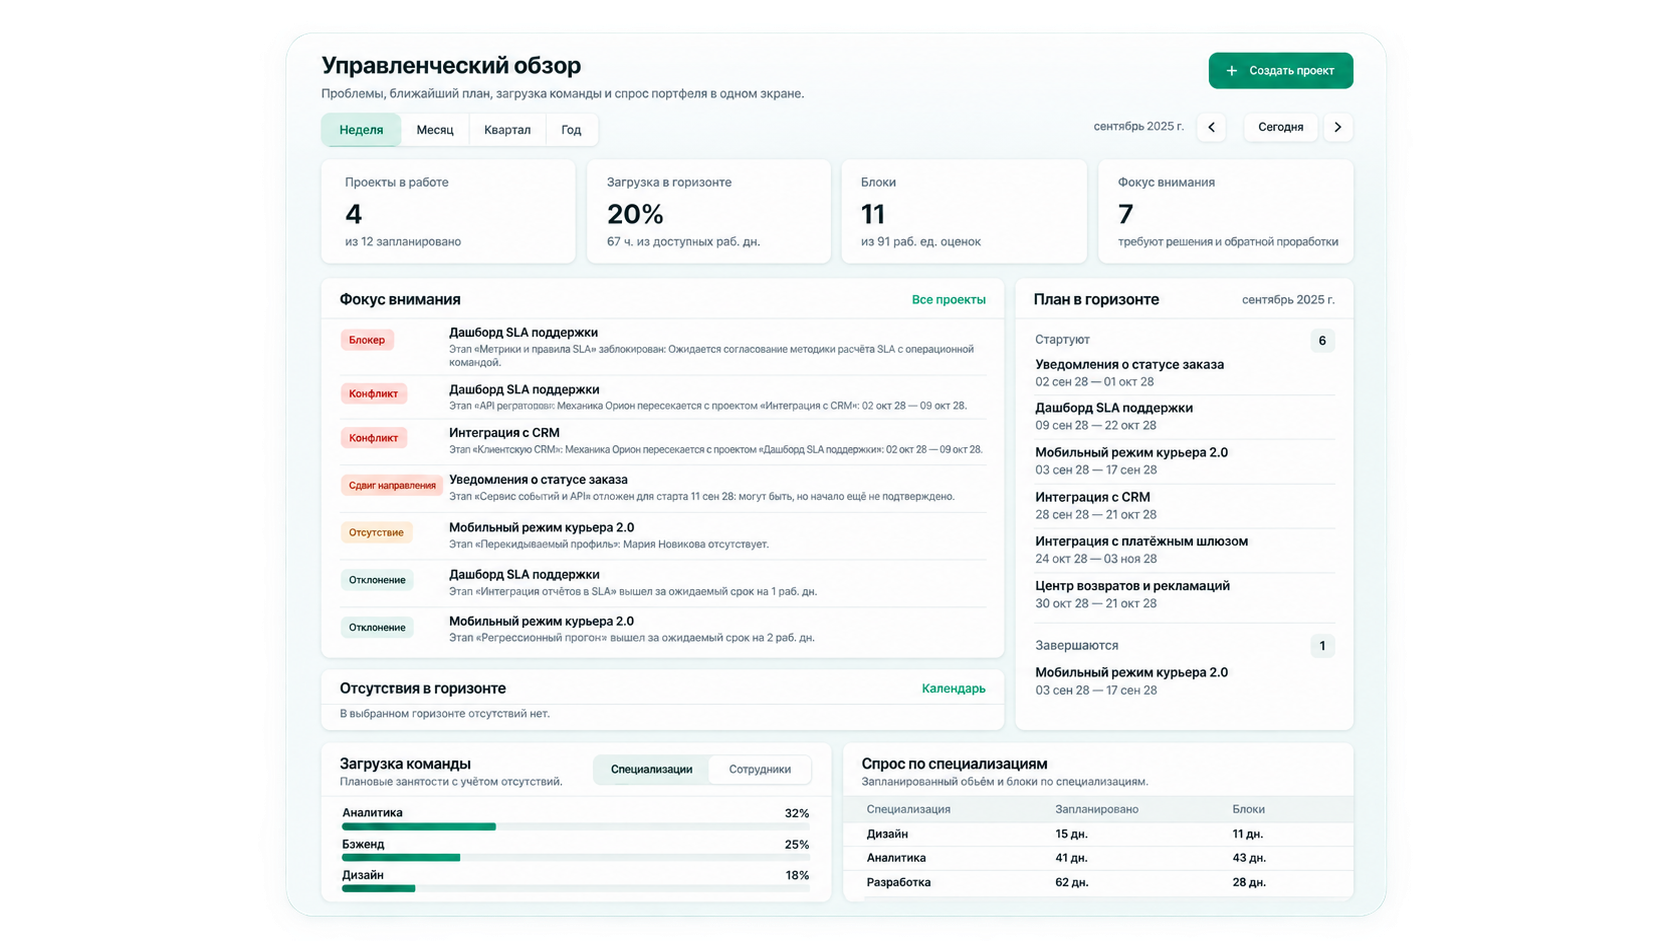
Task: Jump to today with 'Сегодня' button
Action: [x=1280, y=127]
